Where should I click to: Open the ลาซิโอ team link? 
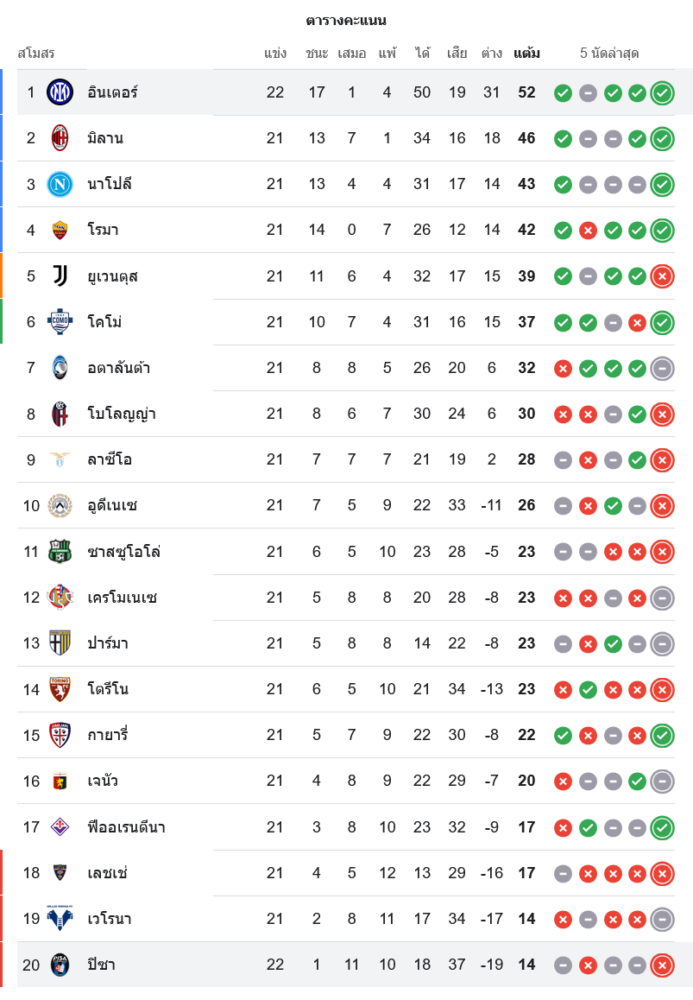tap(110, 460)
